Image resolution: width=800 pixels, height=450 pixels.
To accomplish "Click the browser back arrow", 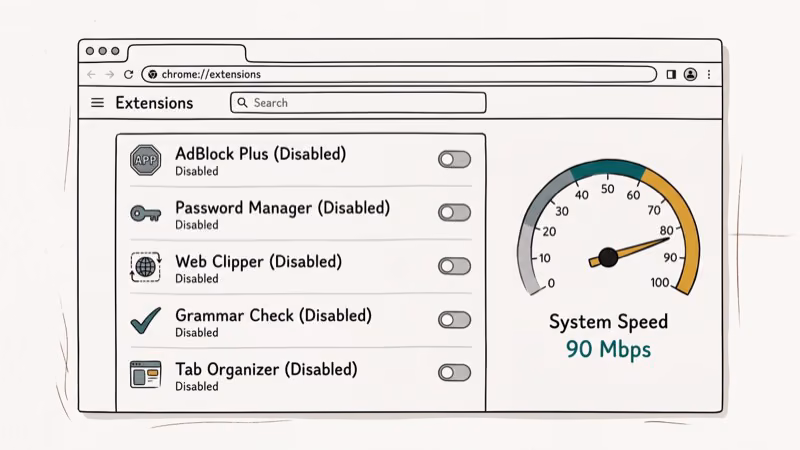I will tap(91, 74).
